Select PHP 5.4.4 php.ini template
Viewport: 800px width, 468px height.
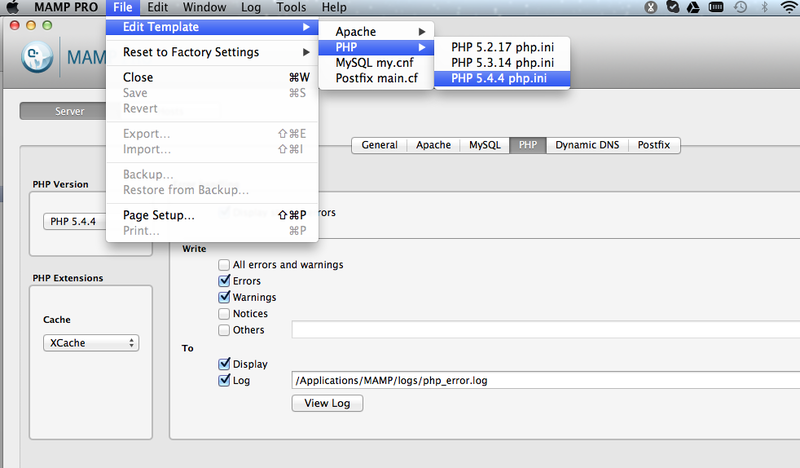tap(502, 78)
